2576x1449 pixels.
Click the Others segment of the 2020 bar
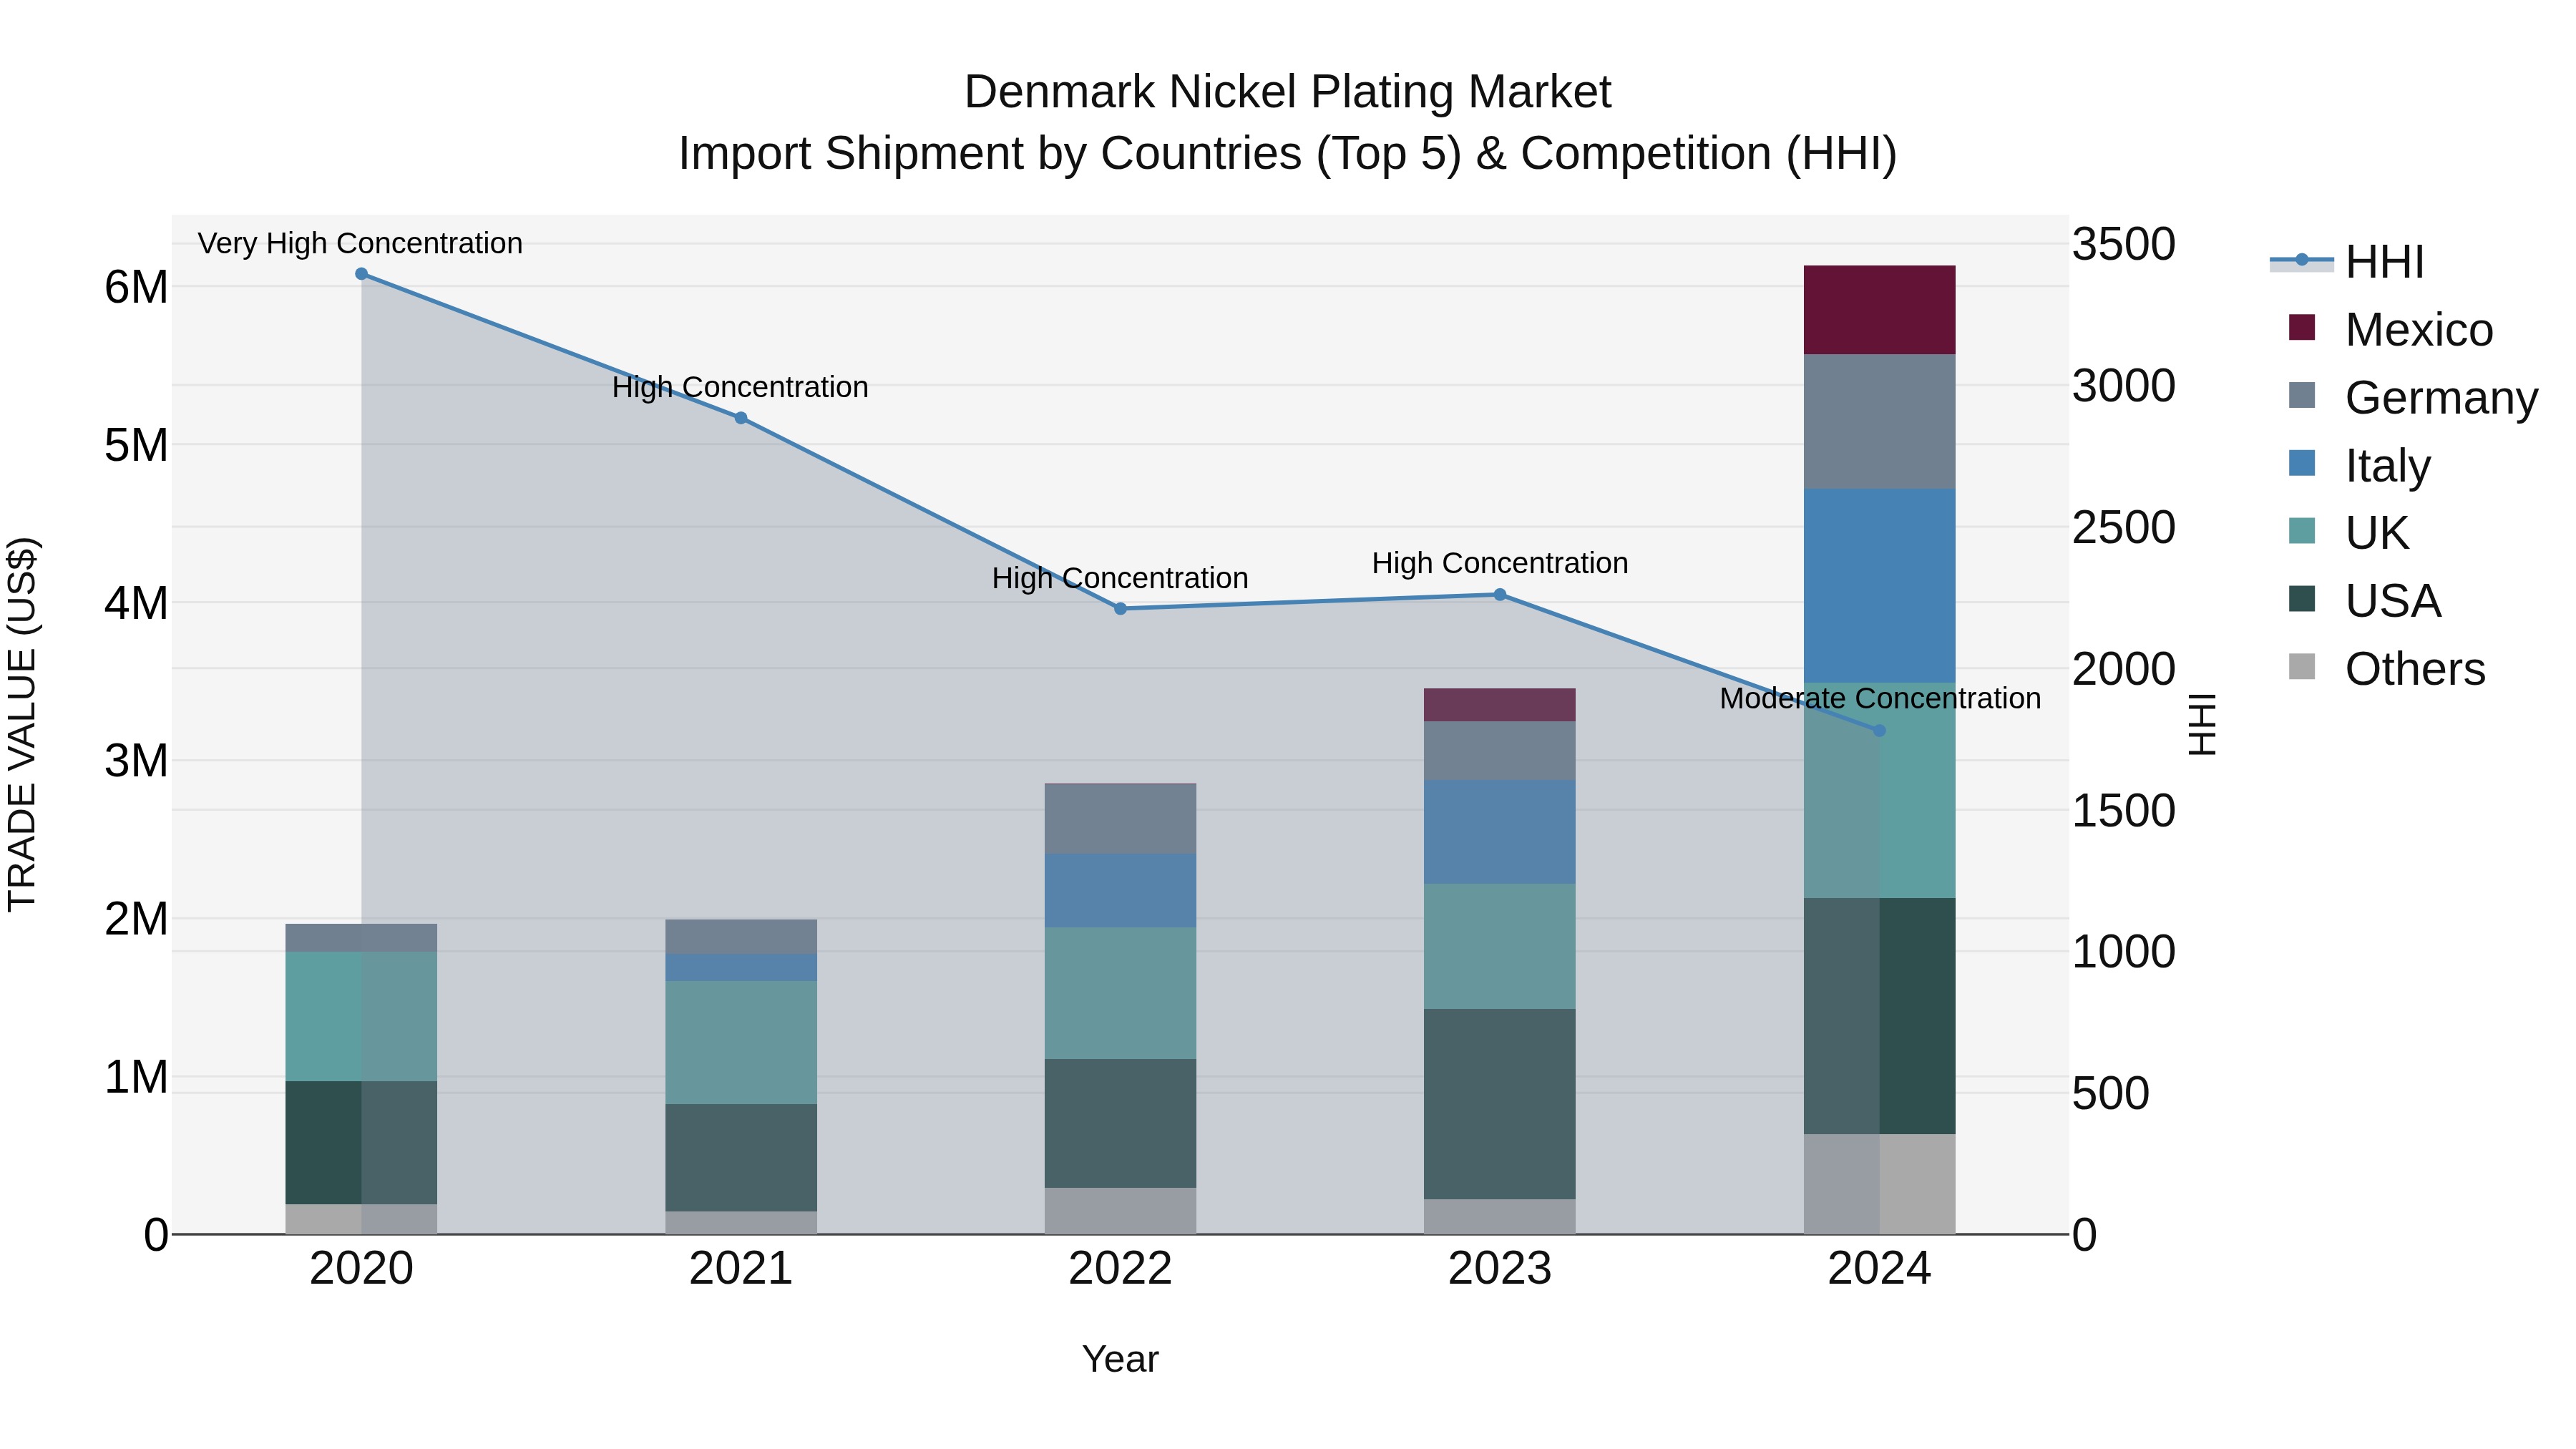point(362,1220)
